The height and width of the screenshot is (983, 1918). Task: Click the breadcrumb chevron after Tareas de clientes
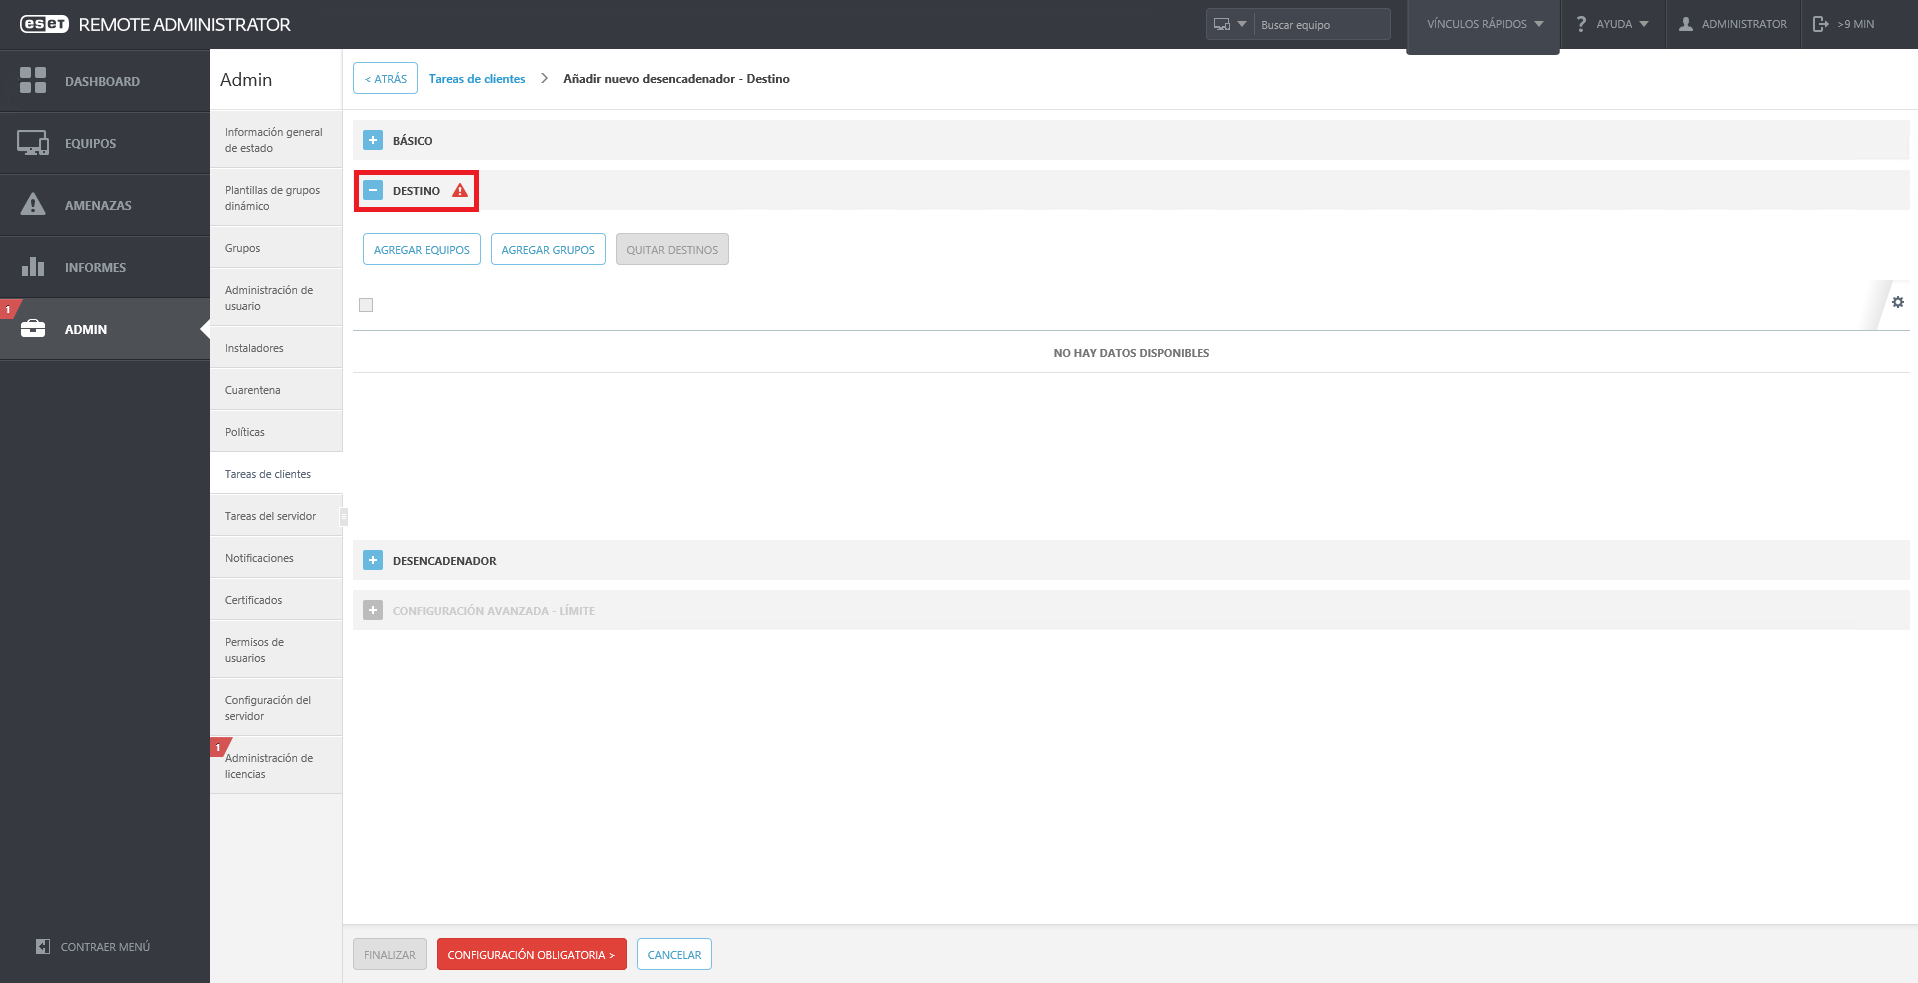(x=544, y=78)
